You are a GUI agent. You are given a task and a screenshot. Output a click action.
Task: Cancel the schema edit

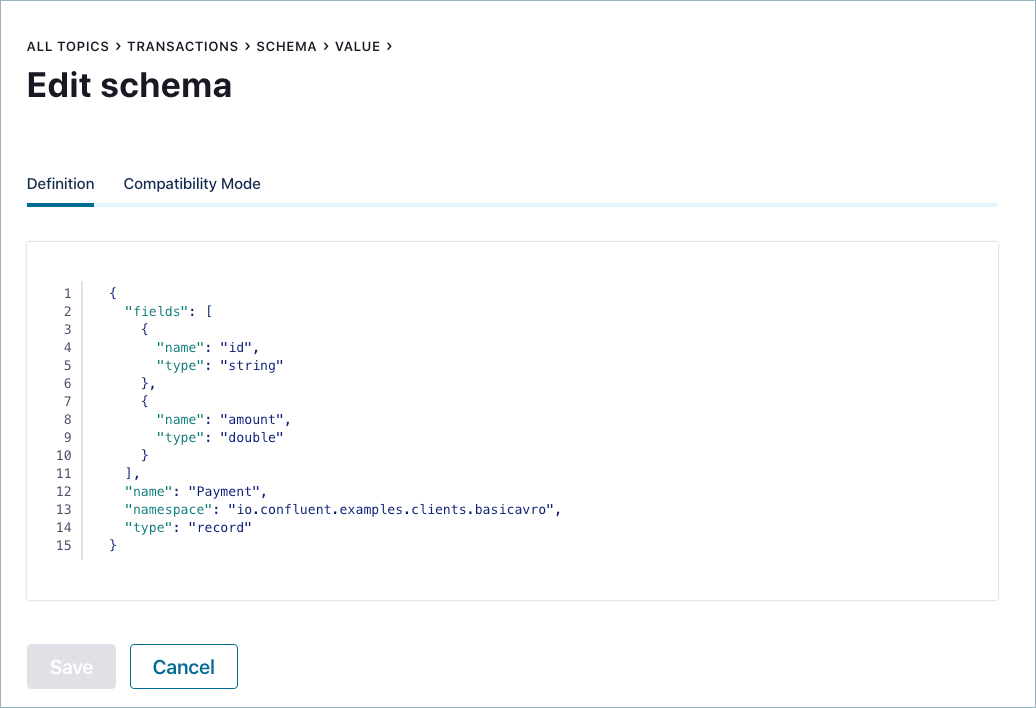point(184,667)
